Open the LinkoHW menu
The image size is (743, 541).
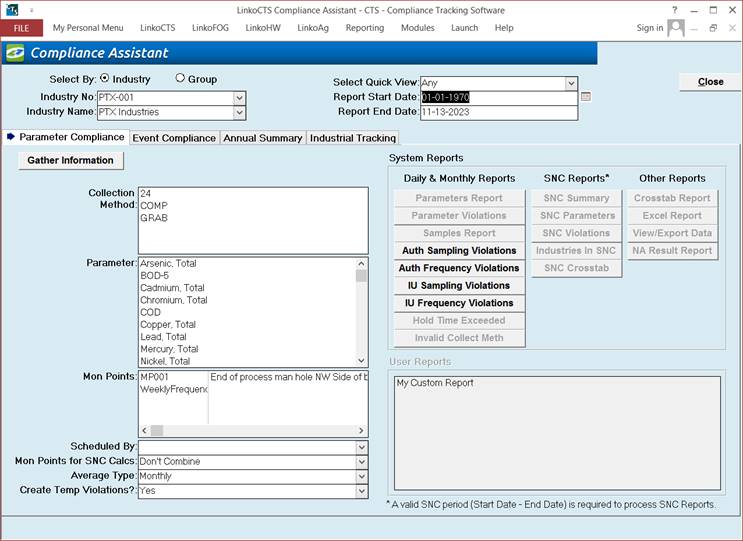coord(263,28)
